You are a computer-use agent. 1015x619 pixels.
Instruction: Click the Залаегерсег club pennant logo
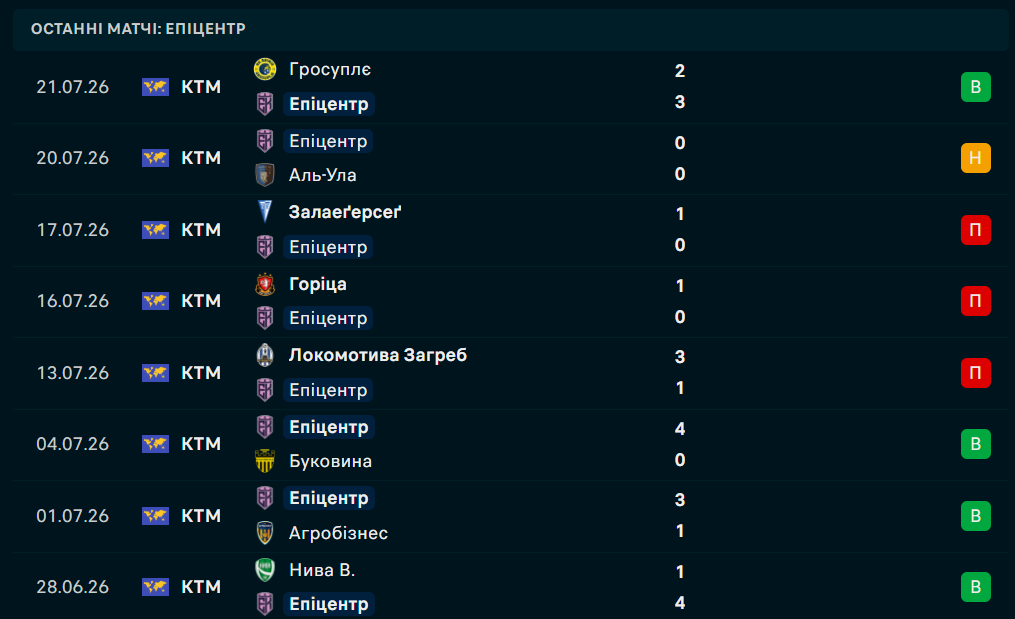pyautogui.click(x=265, y=212)
